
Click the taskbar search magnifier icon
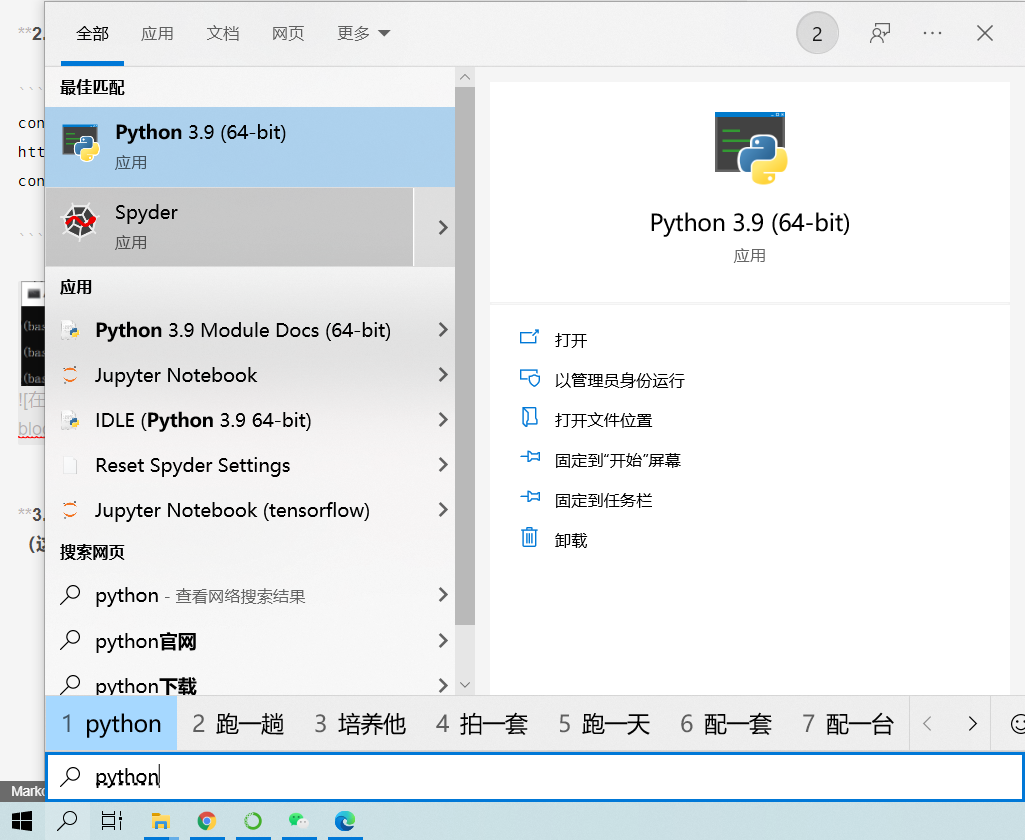(67, 821)
